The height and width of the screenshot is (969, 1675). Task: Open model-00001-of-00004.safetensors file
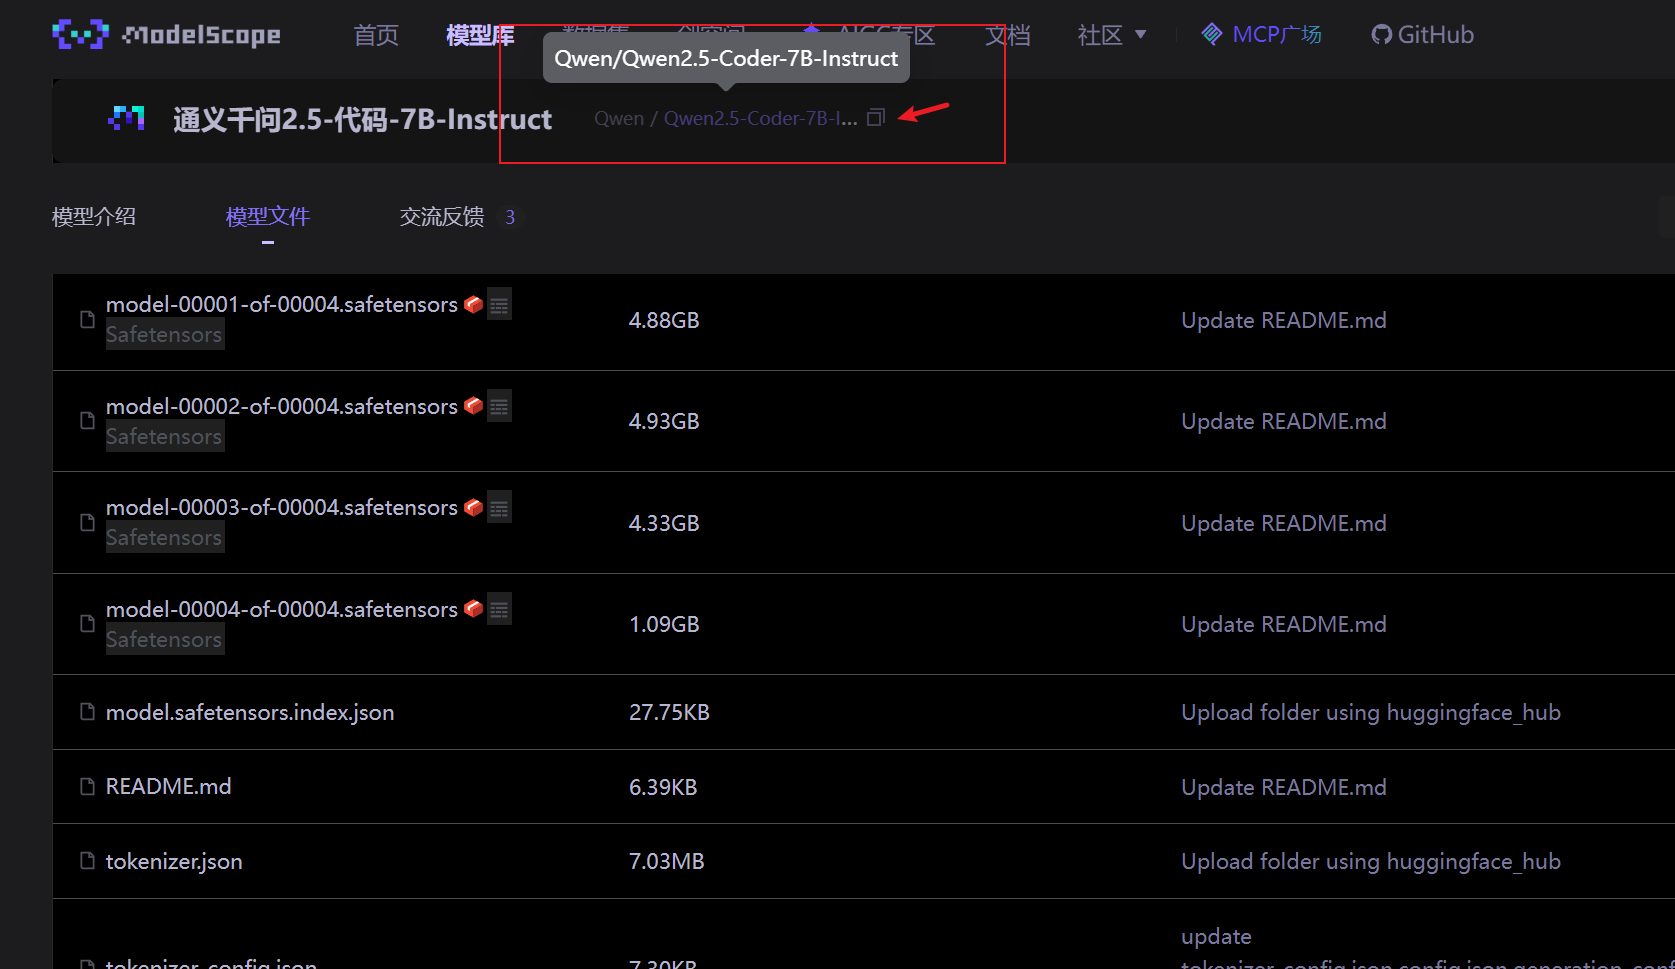pos(282,304)
